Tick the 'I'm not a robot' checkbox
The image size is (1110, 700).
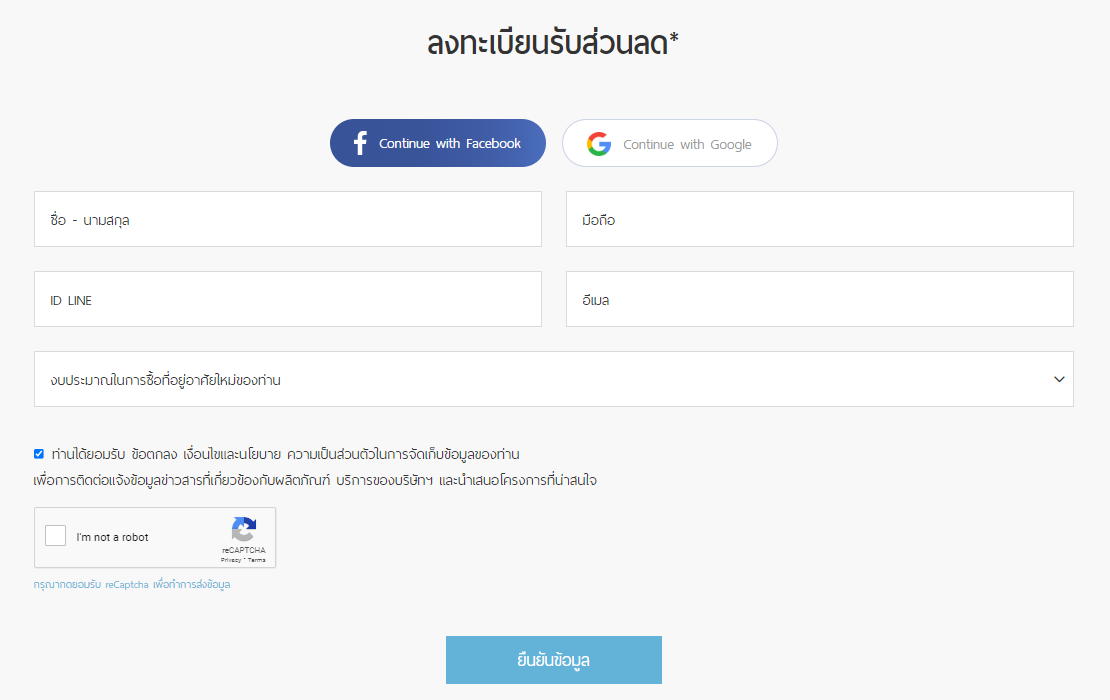55,536
